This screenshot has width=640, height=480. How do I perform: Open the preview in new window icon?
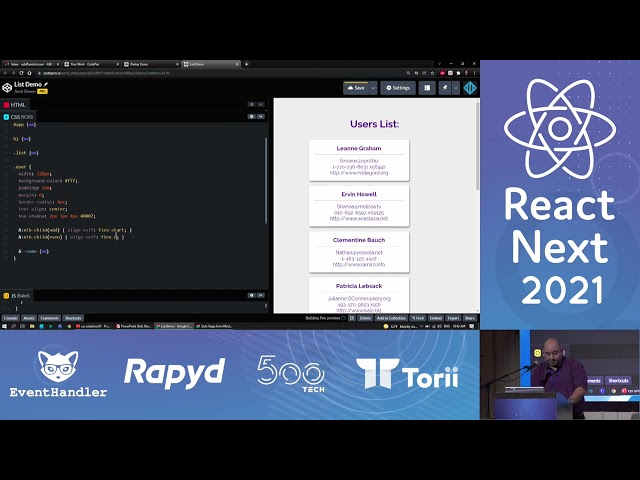click(351, 318)
